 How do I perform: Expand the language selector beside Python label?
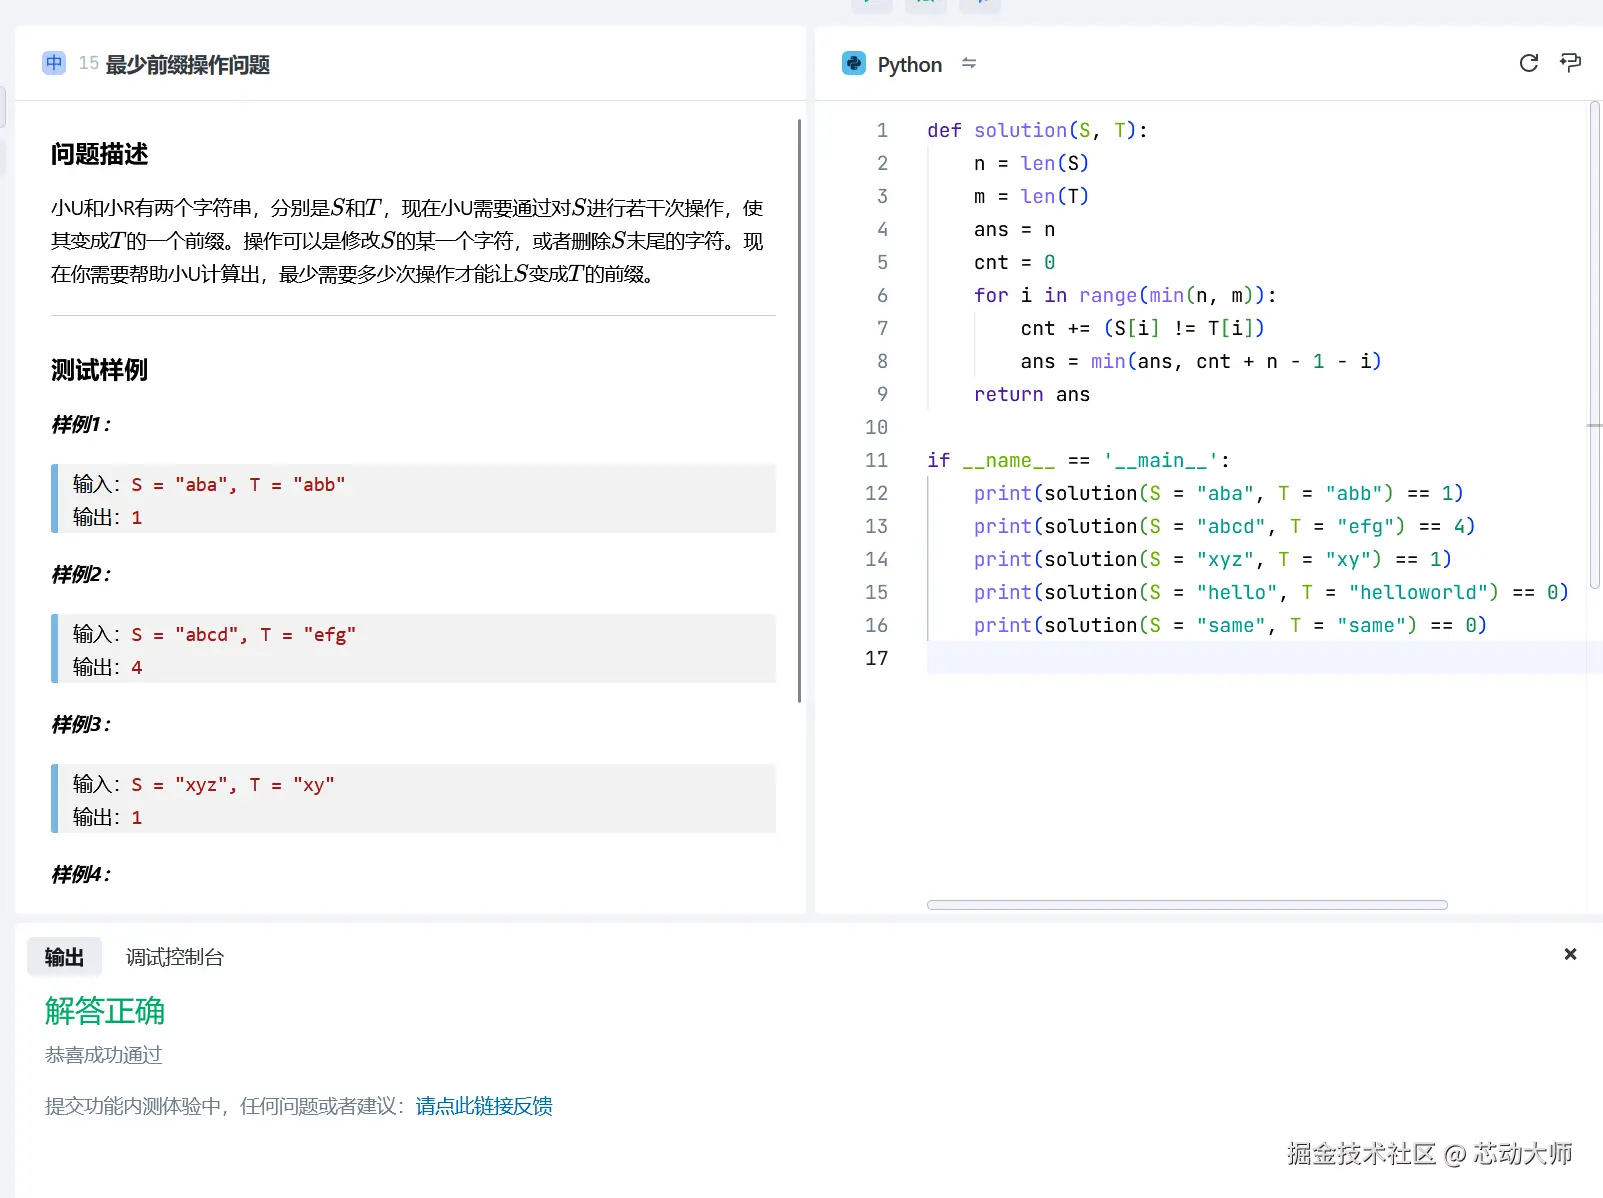click(969, 63)
